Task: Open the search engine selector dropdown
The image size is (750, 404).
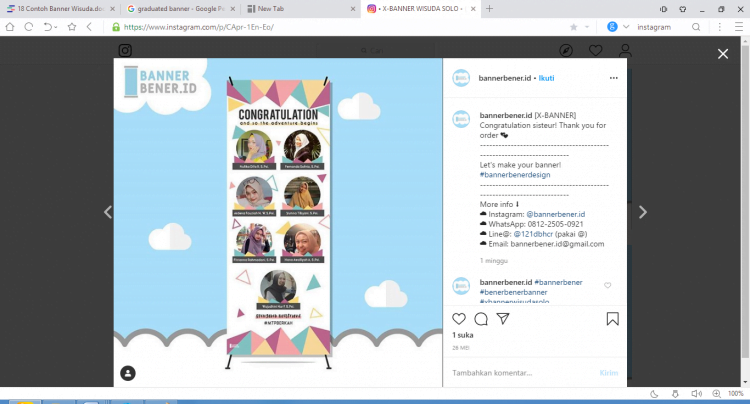Action: point(626,27)
